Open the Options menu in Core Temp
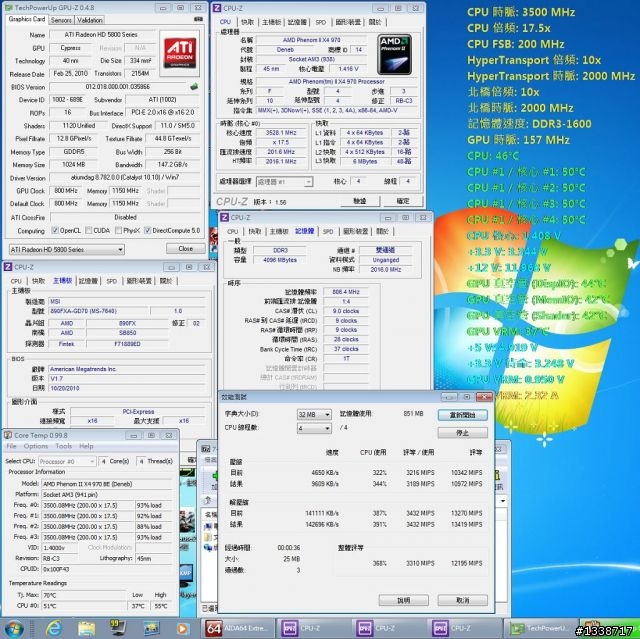640x639 pixels. [36, 446]
